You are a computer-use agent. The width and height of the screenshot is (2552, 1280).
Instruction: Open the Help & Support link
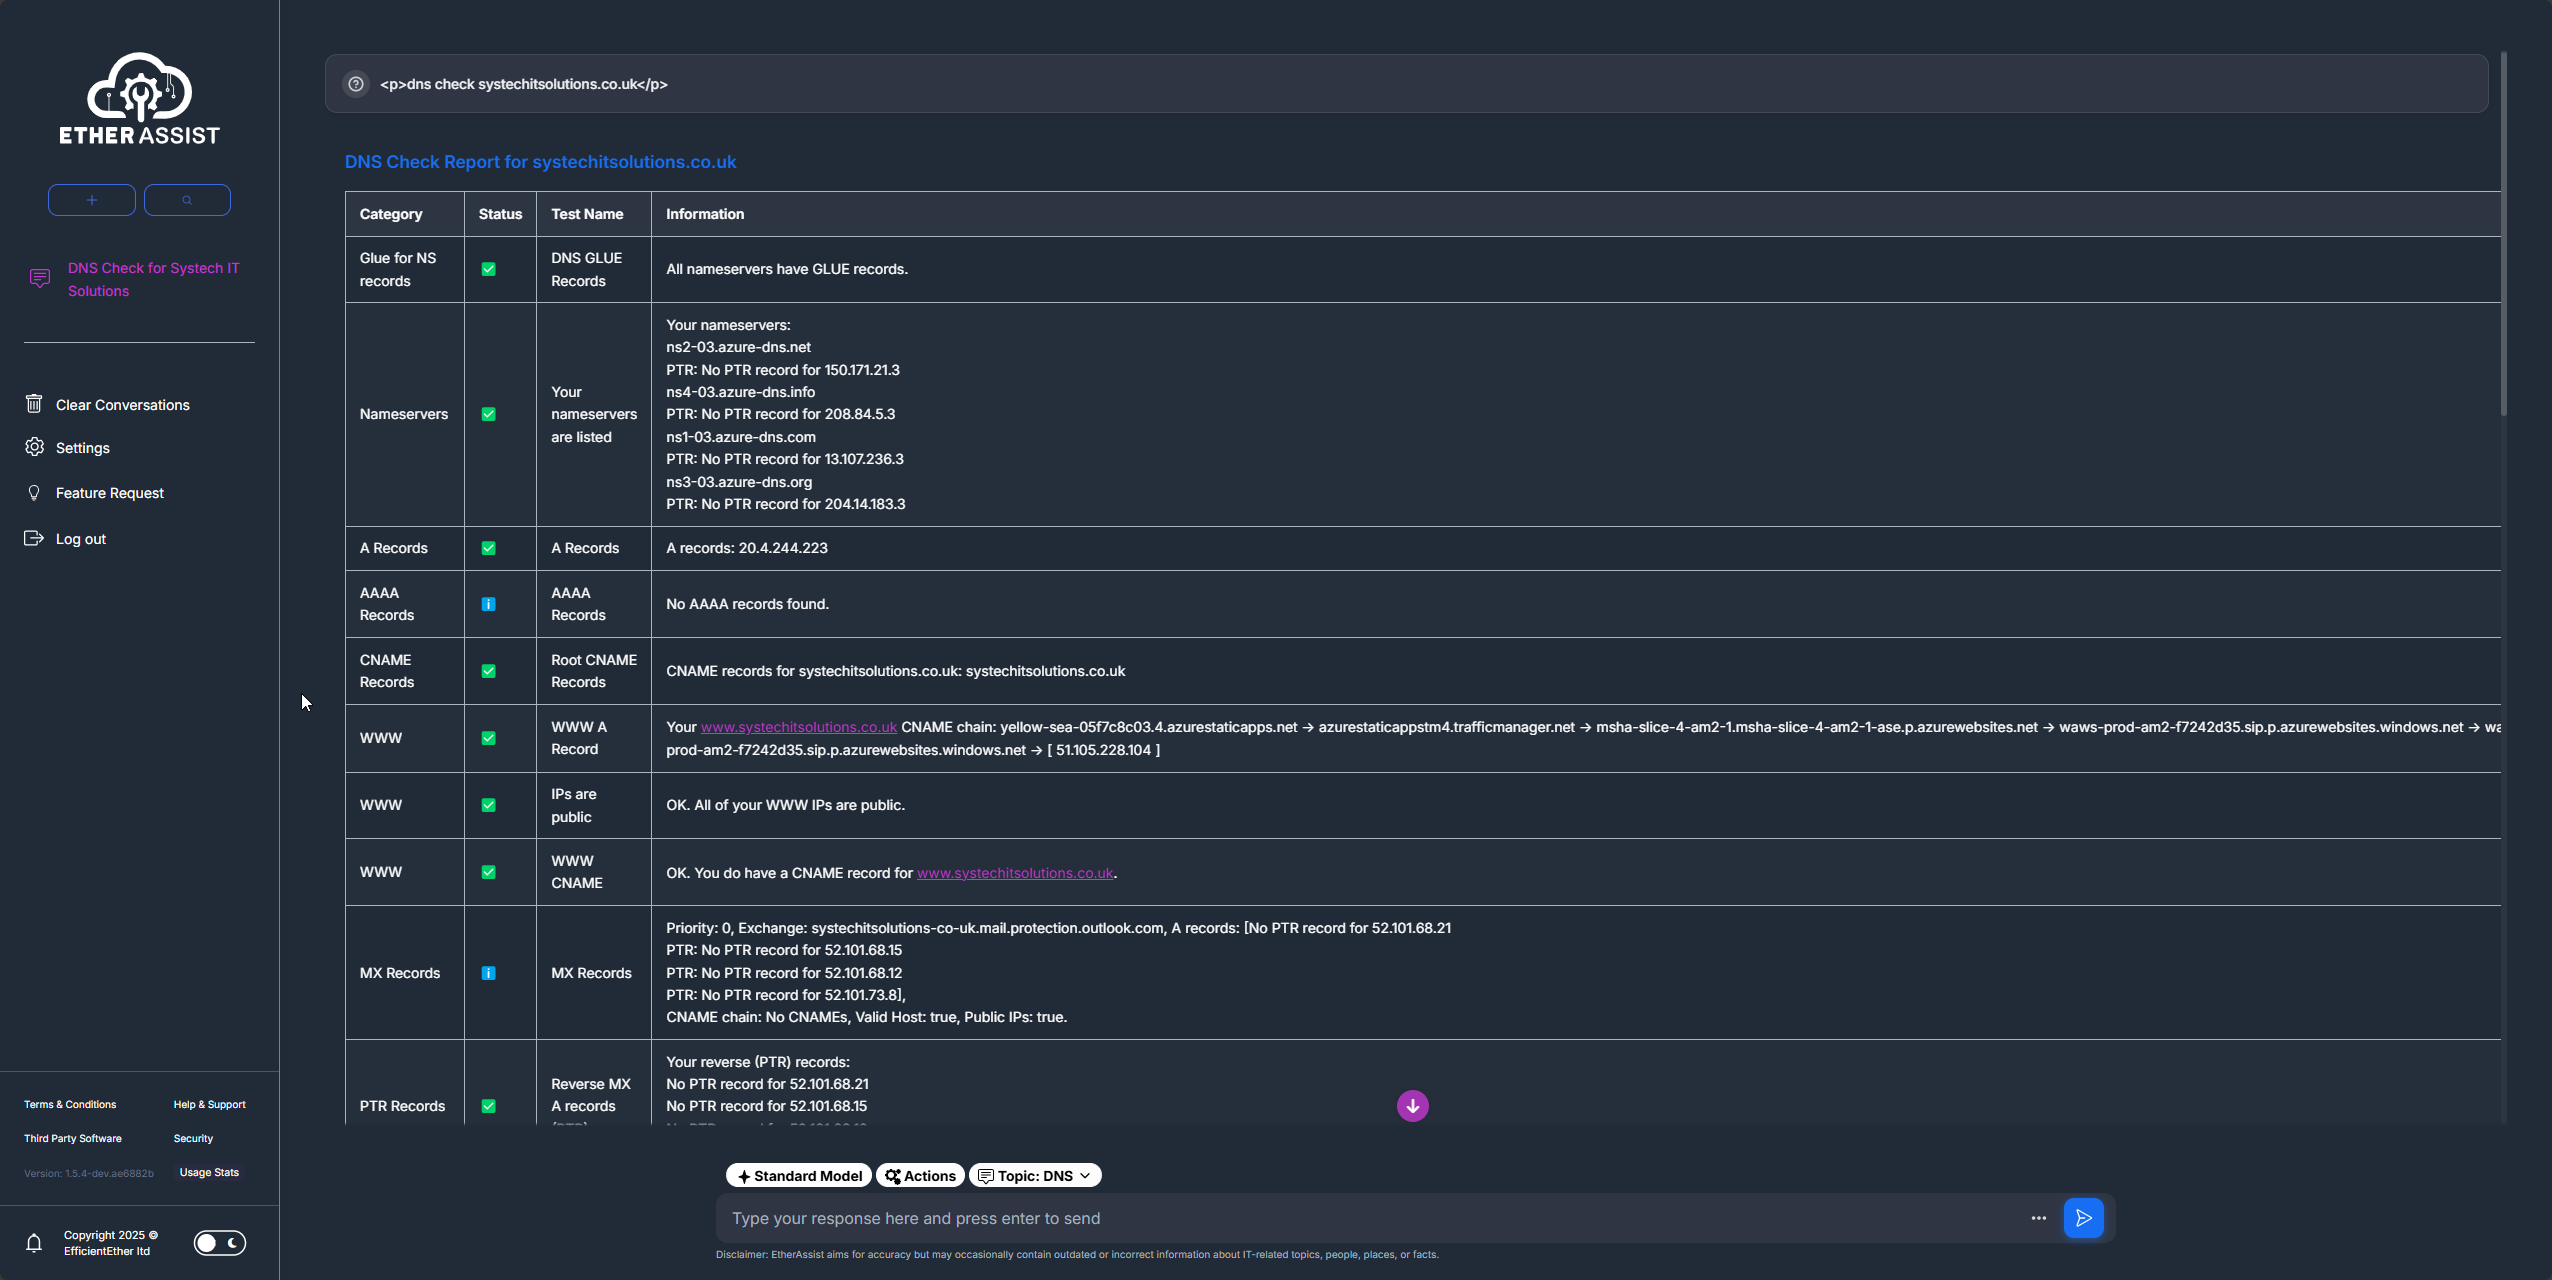(x=209, y=1104)
